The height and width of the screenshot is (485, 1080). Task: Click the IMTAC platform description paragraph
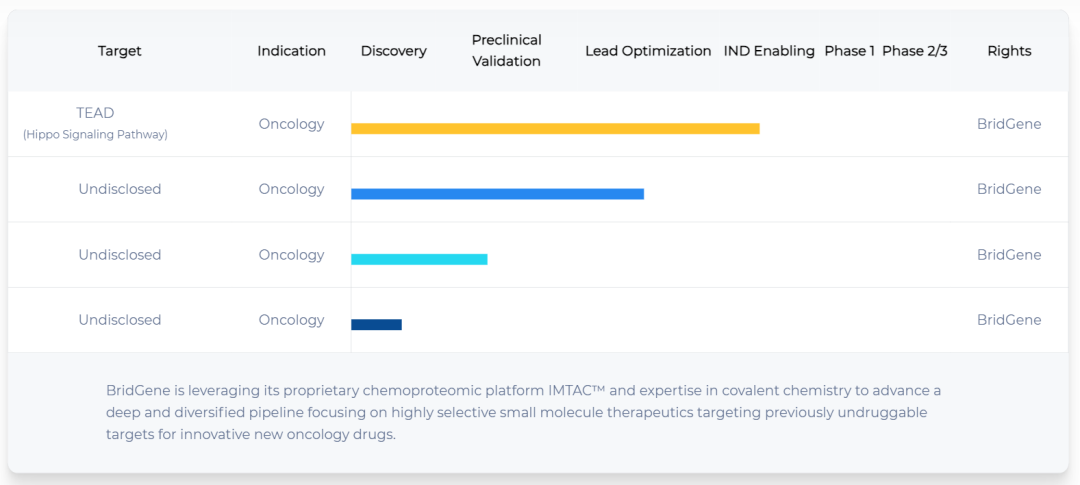tap(523, 413)
